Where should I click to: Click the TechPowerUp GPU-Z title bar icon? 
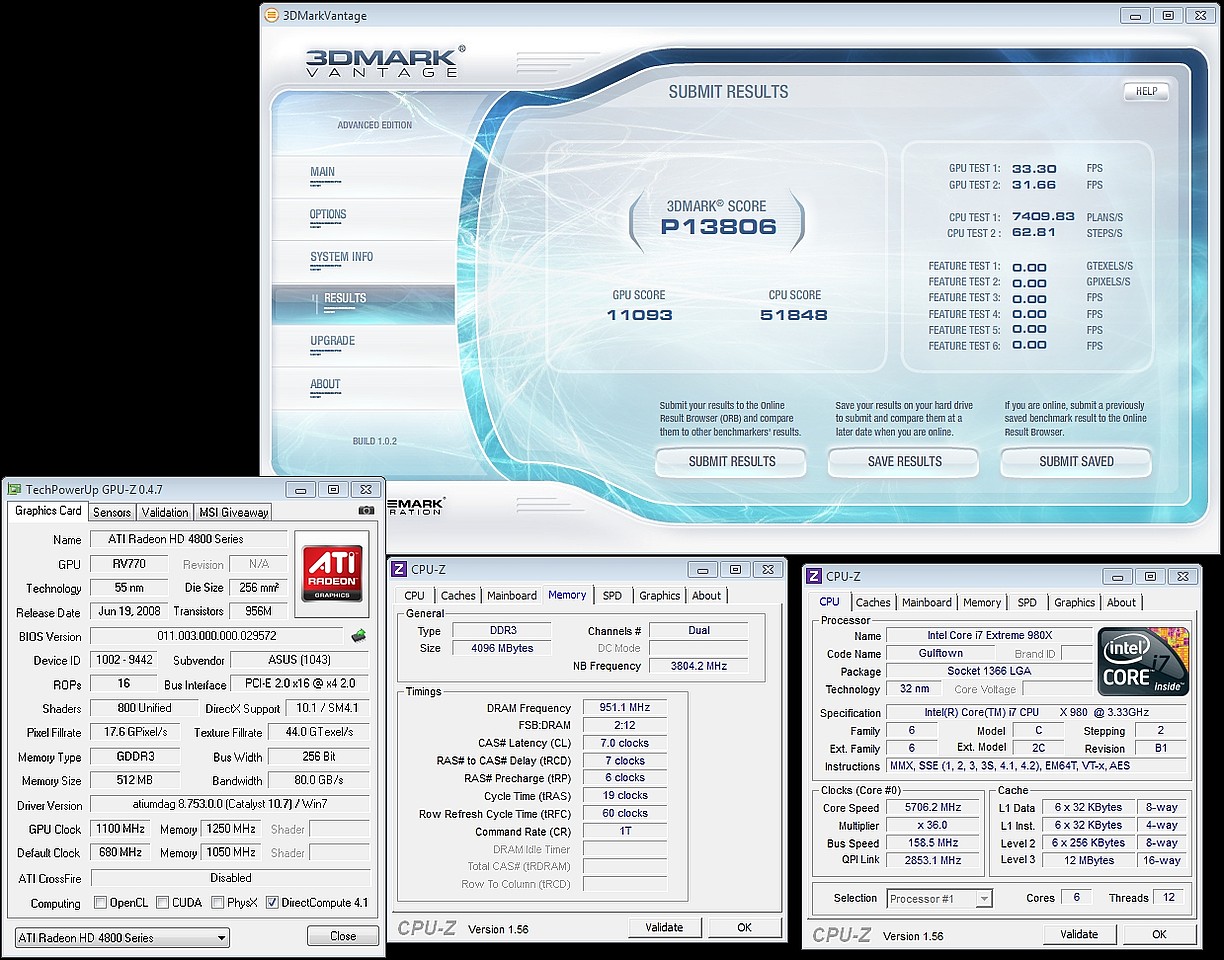pyautogui.click(x=14, y=489)
